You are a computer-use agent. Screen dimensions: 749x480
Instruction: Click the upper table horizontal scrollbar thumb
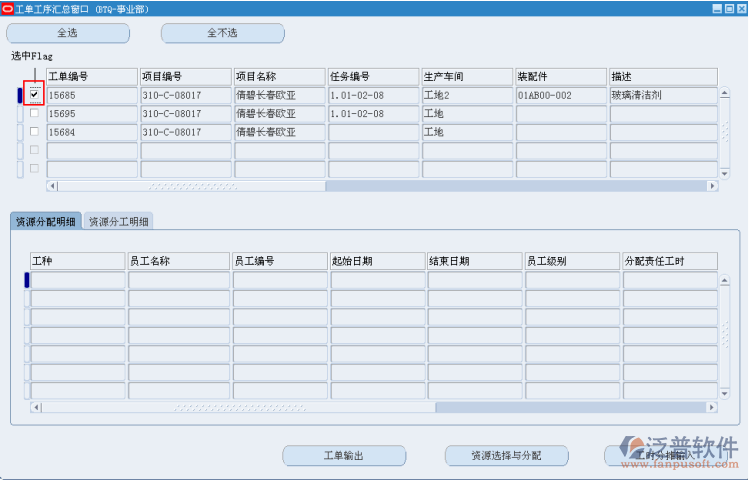click(190, 186)
